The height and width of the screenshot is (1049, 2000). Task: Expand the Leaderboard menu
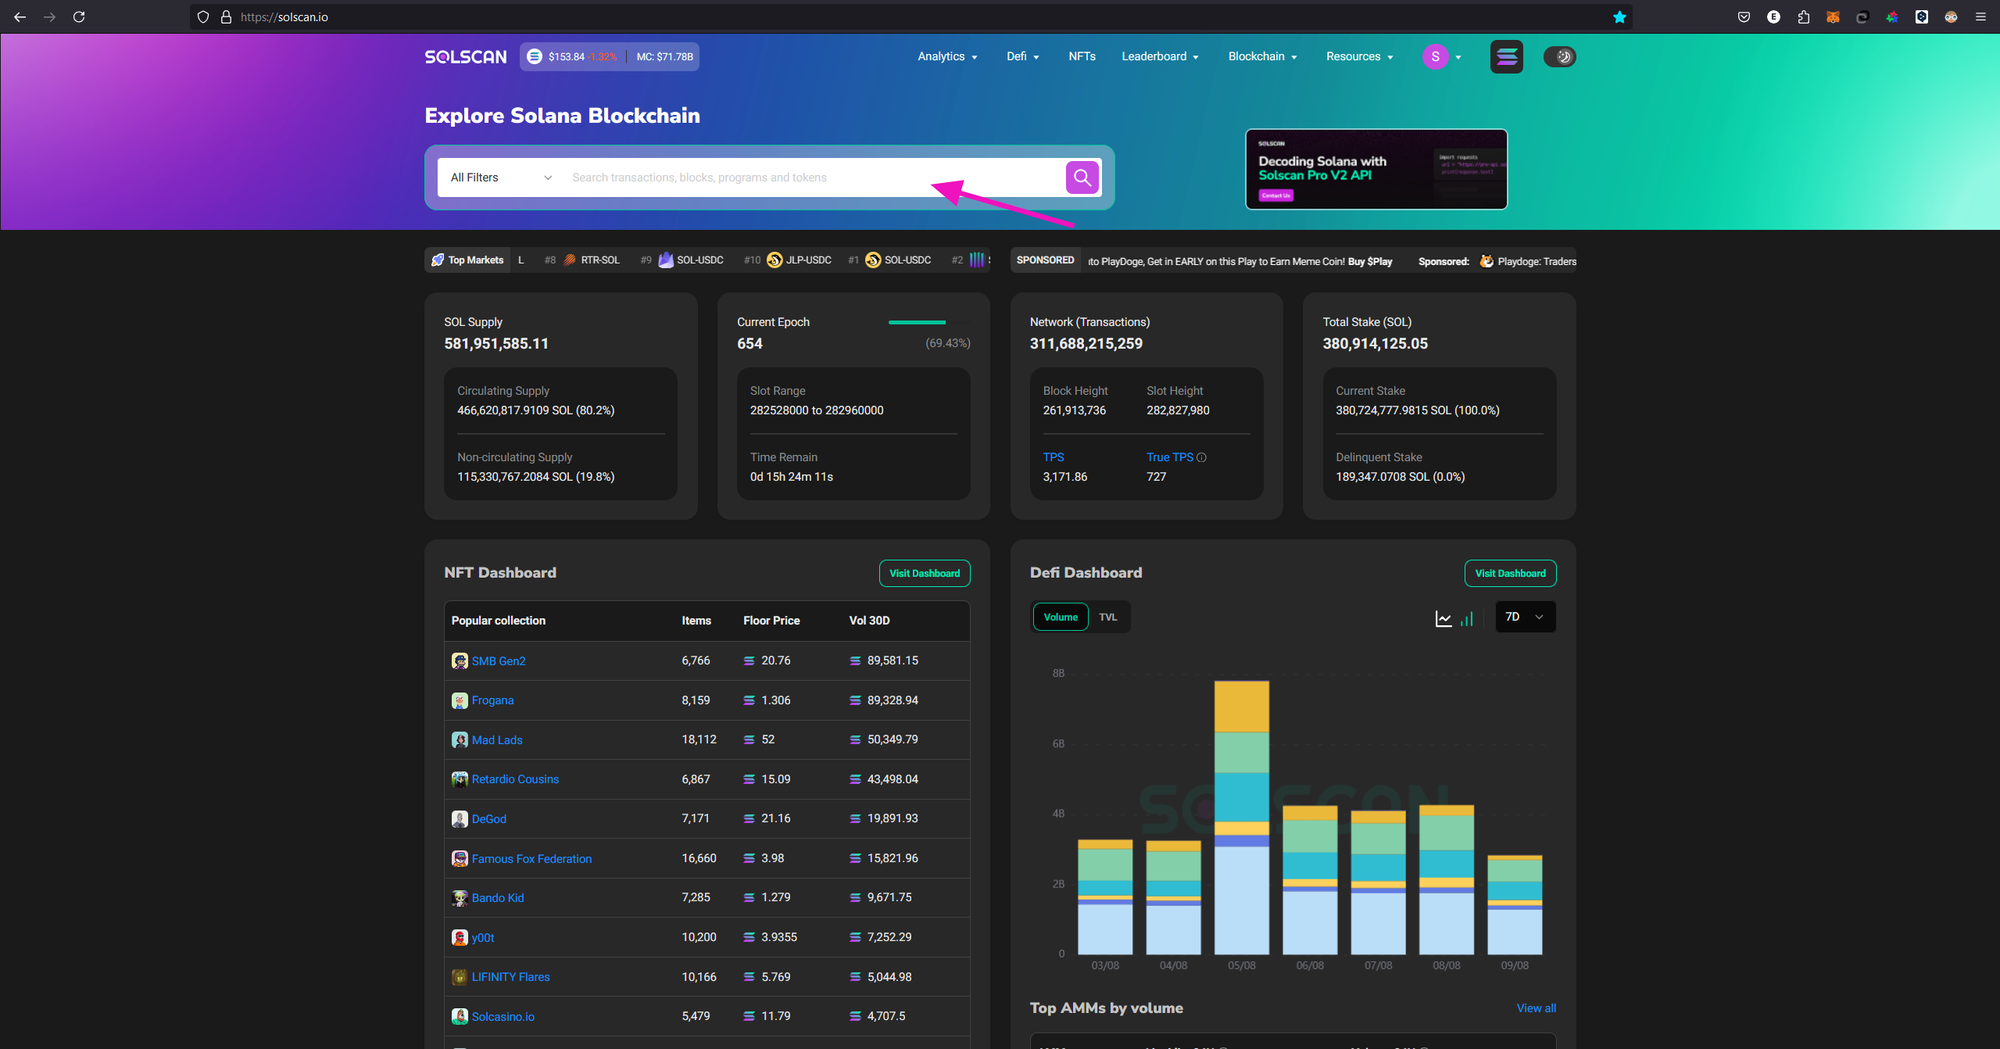(x=1160, y=57)
